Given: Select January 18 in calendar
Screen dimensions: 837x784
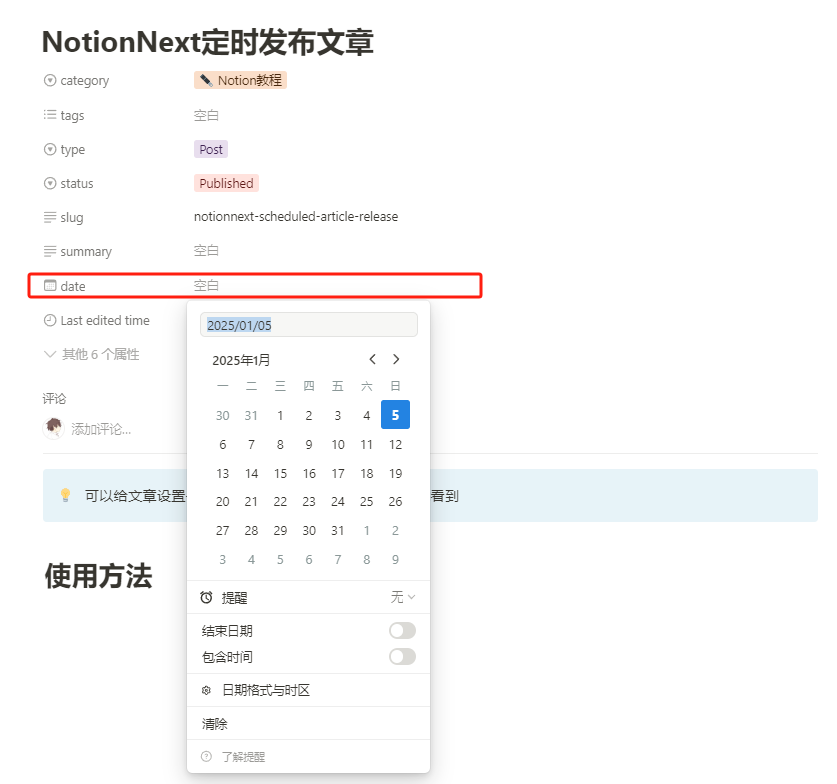Looking at the screenshot, I should point(367,473).
